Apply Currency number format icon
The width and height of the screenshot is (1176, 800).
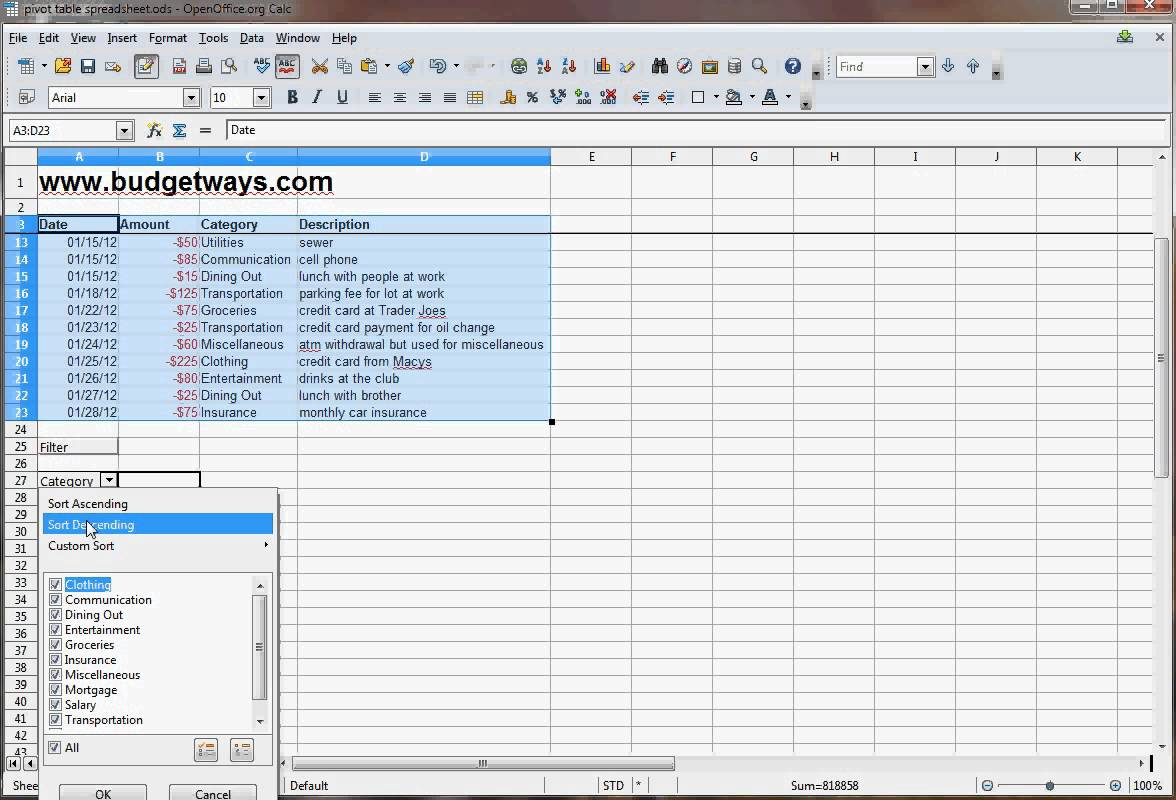point(509,97)
